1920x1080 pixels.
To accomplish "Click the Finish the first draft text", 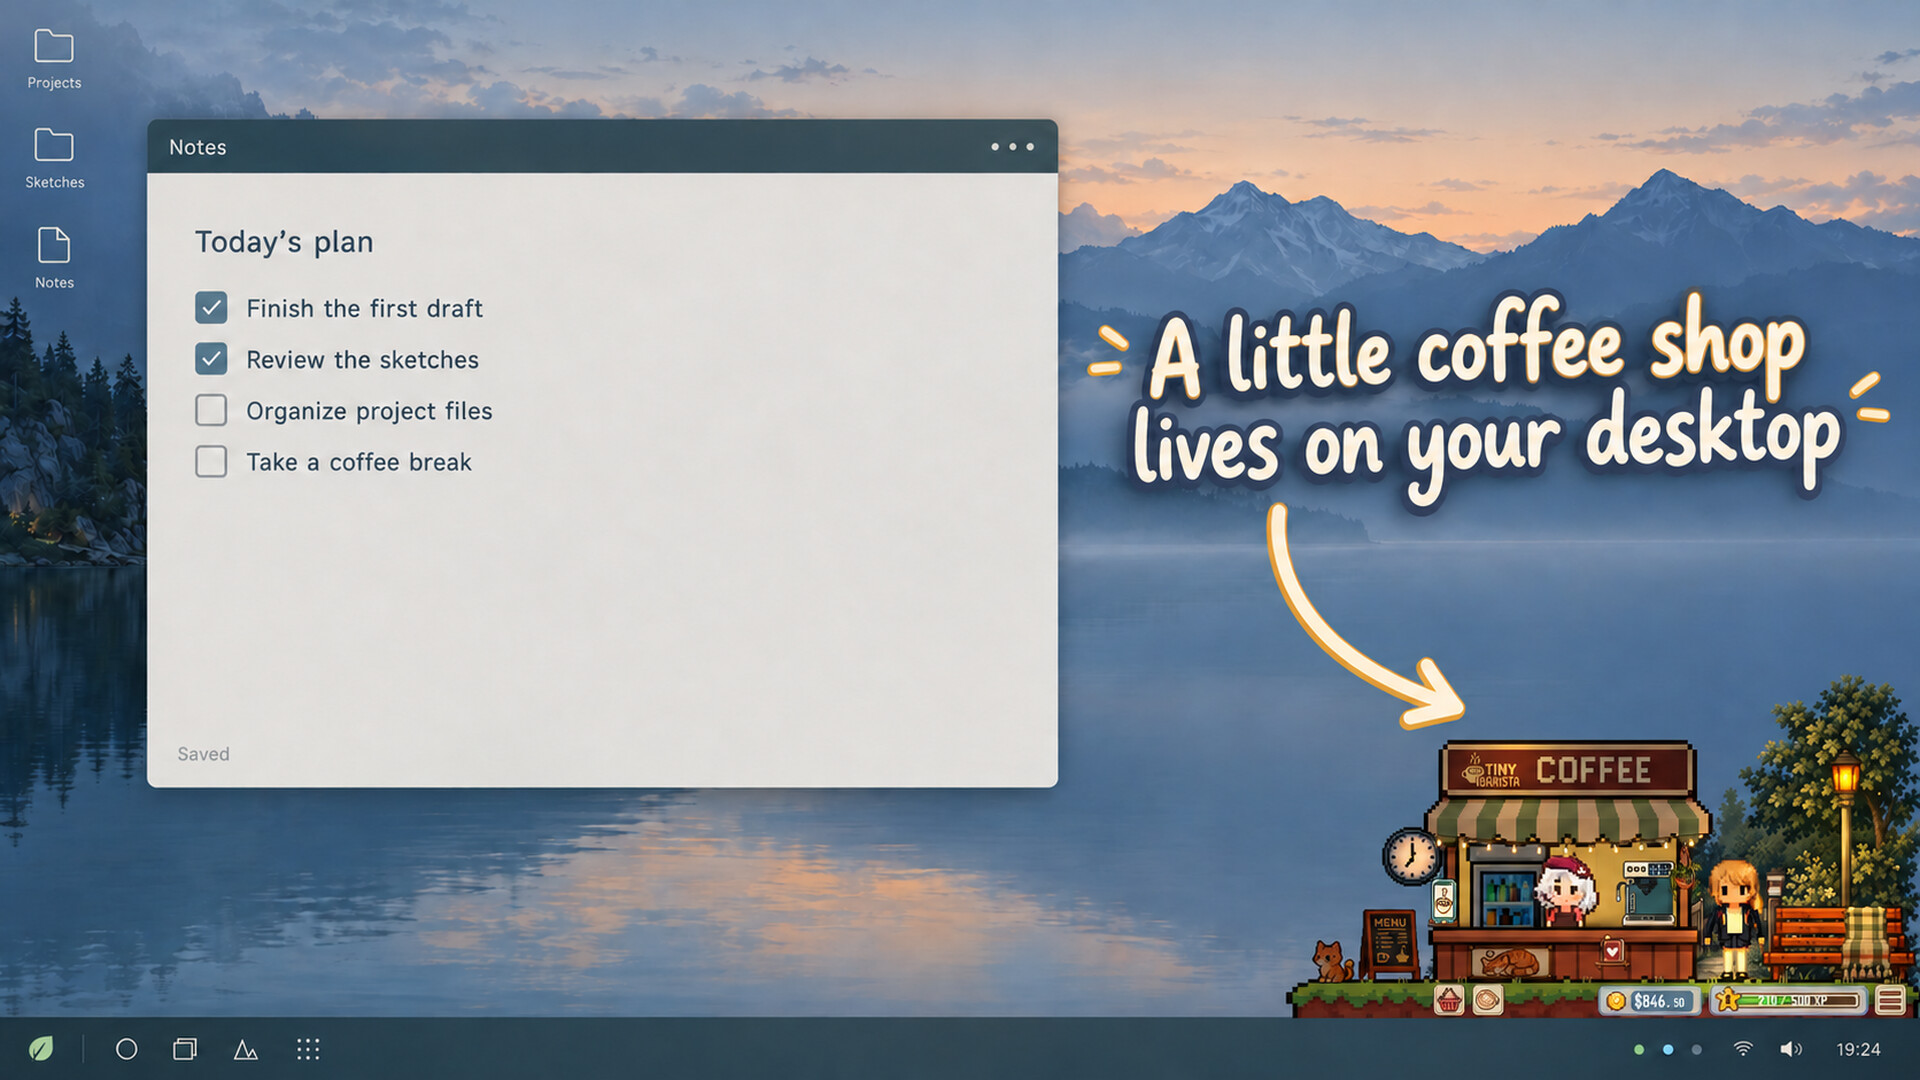I will pyautogui.click(x=364, y=309).
